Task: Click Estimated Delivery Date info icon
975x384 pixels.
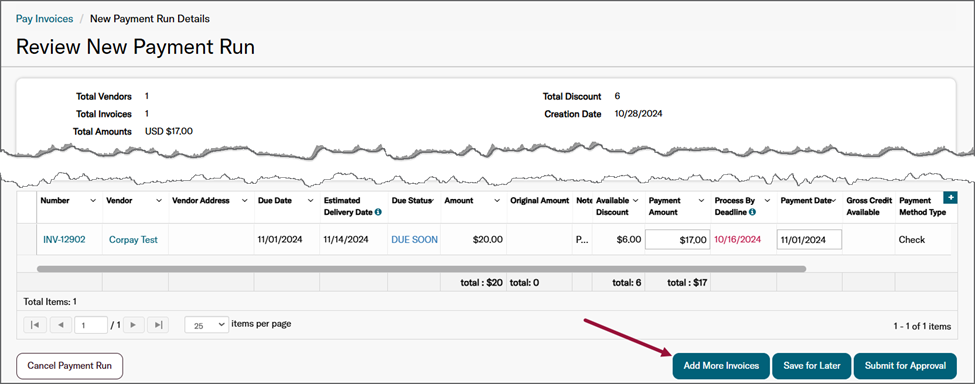Action: pyautogui.click(x=378, y=212)
